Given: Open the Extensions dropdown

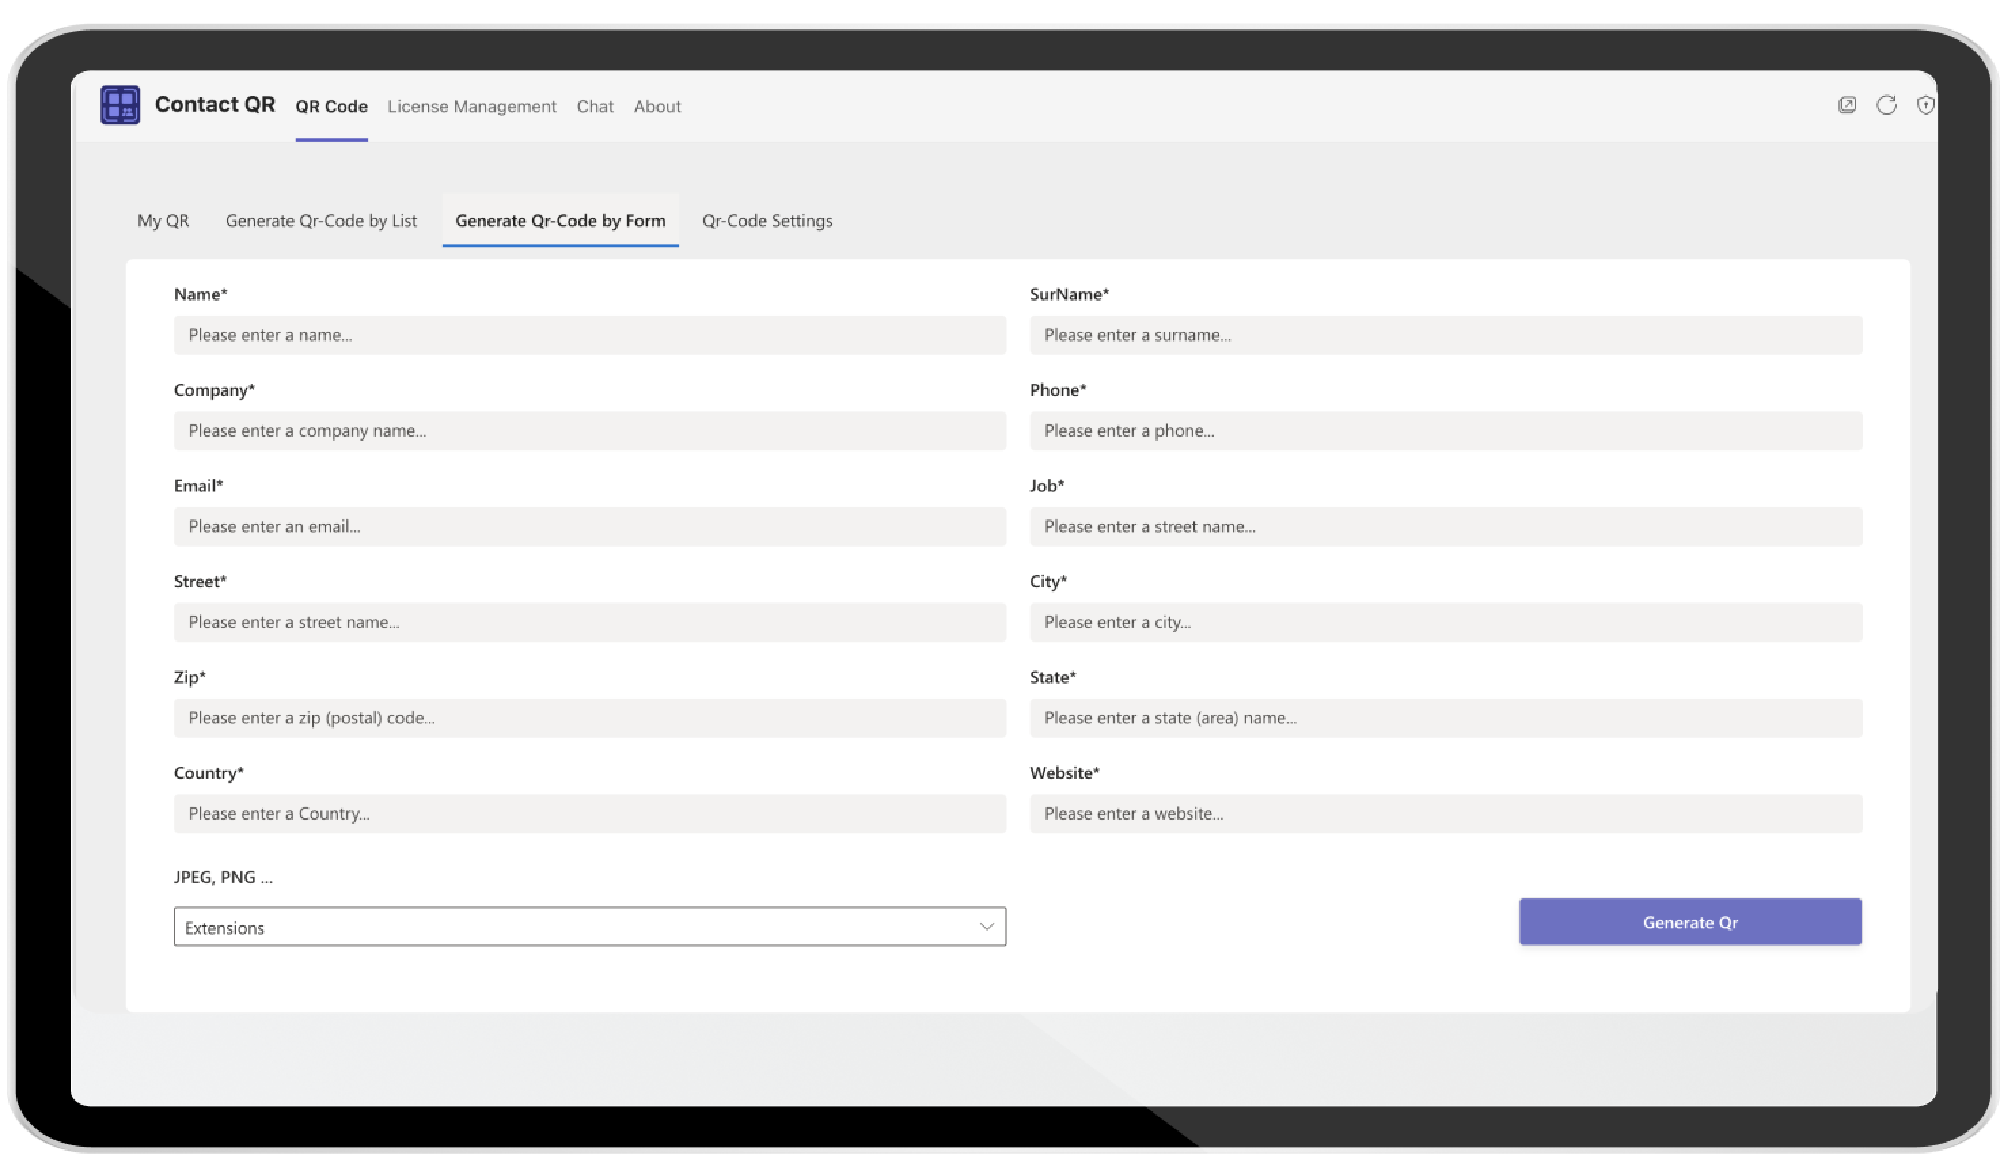Looking at the screenshot, I should 590,927.
